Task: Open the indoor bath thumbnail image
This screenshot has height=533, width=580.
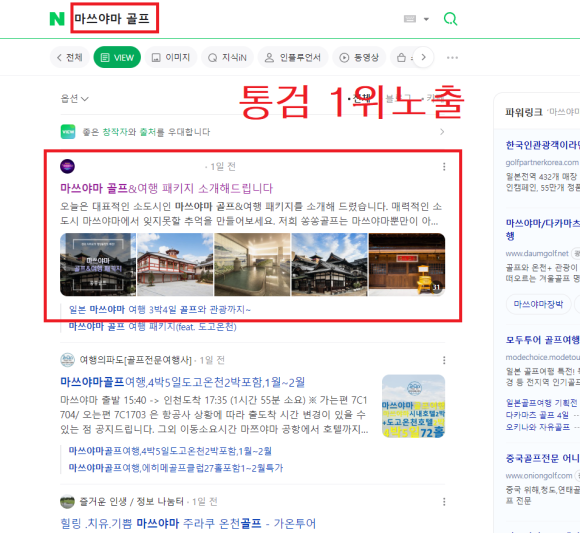Action: tap(252, 264)
